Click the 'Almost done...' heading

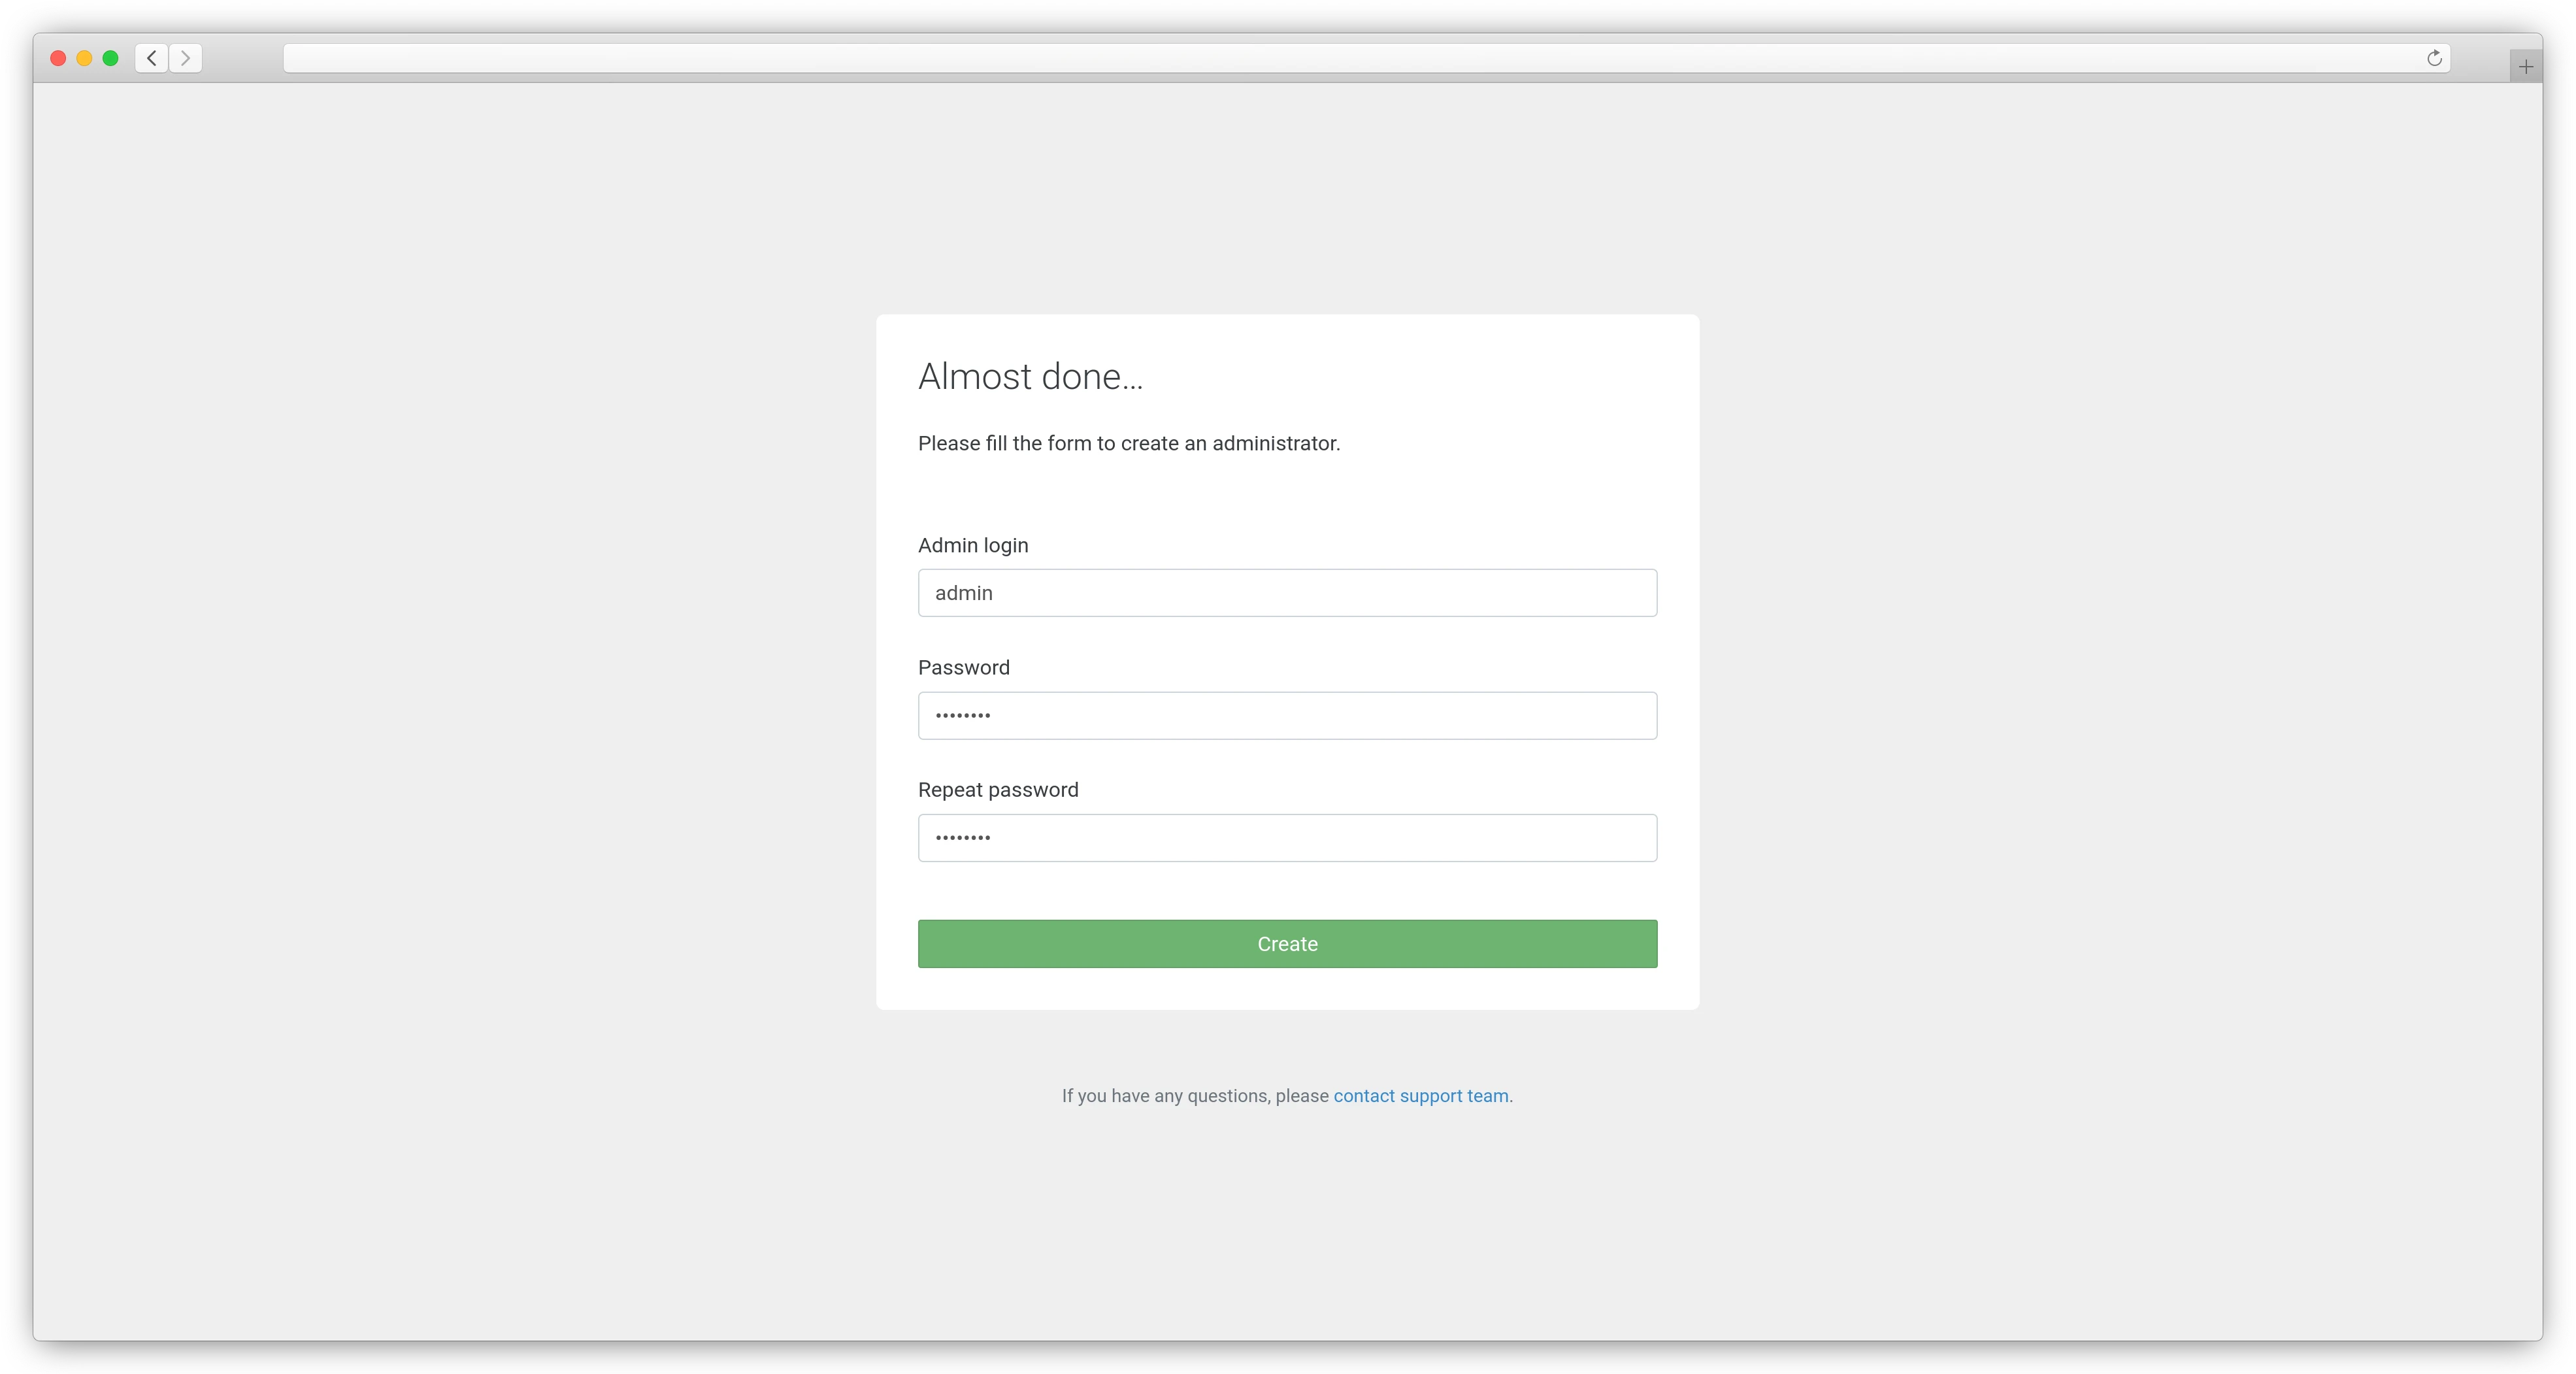(x=1030, y=377)
